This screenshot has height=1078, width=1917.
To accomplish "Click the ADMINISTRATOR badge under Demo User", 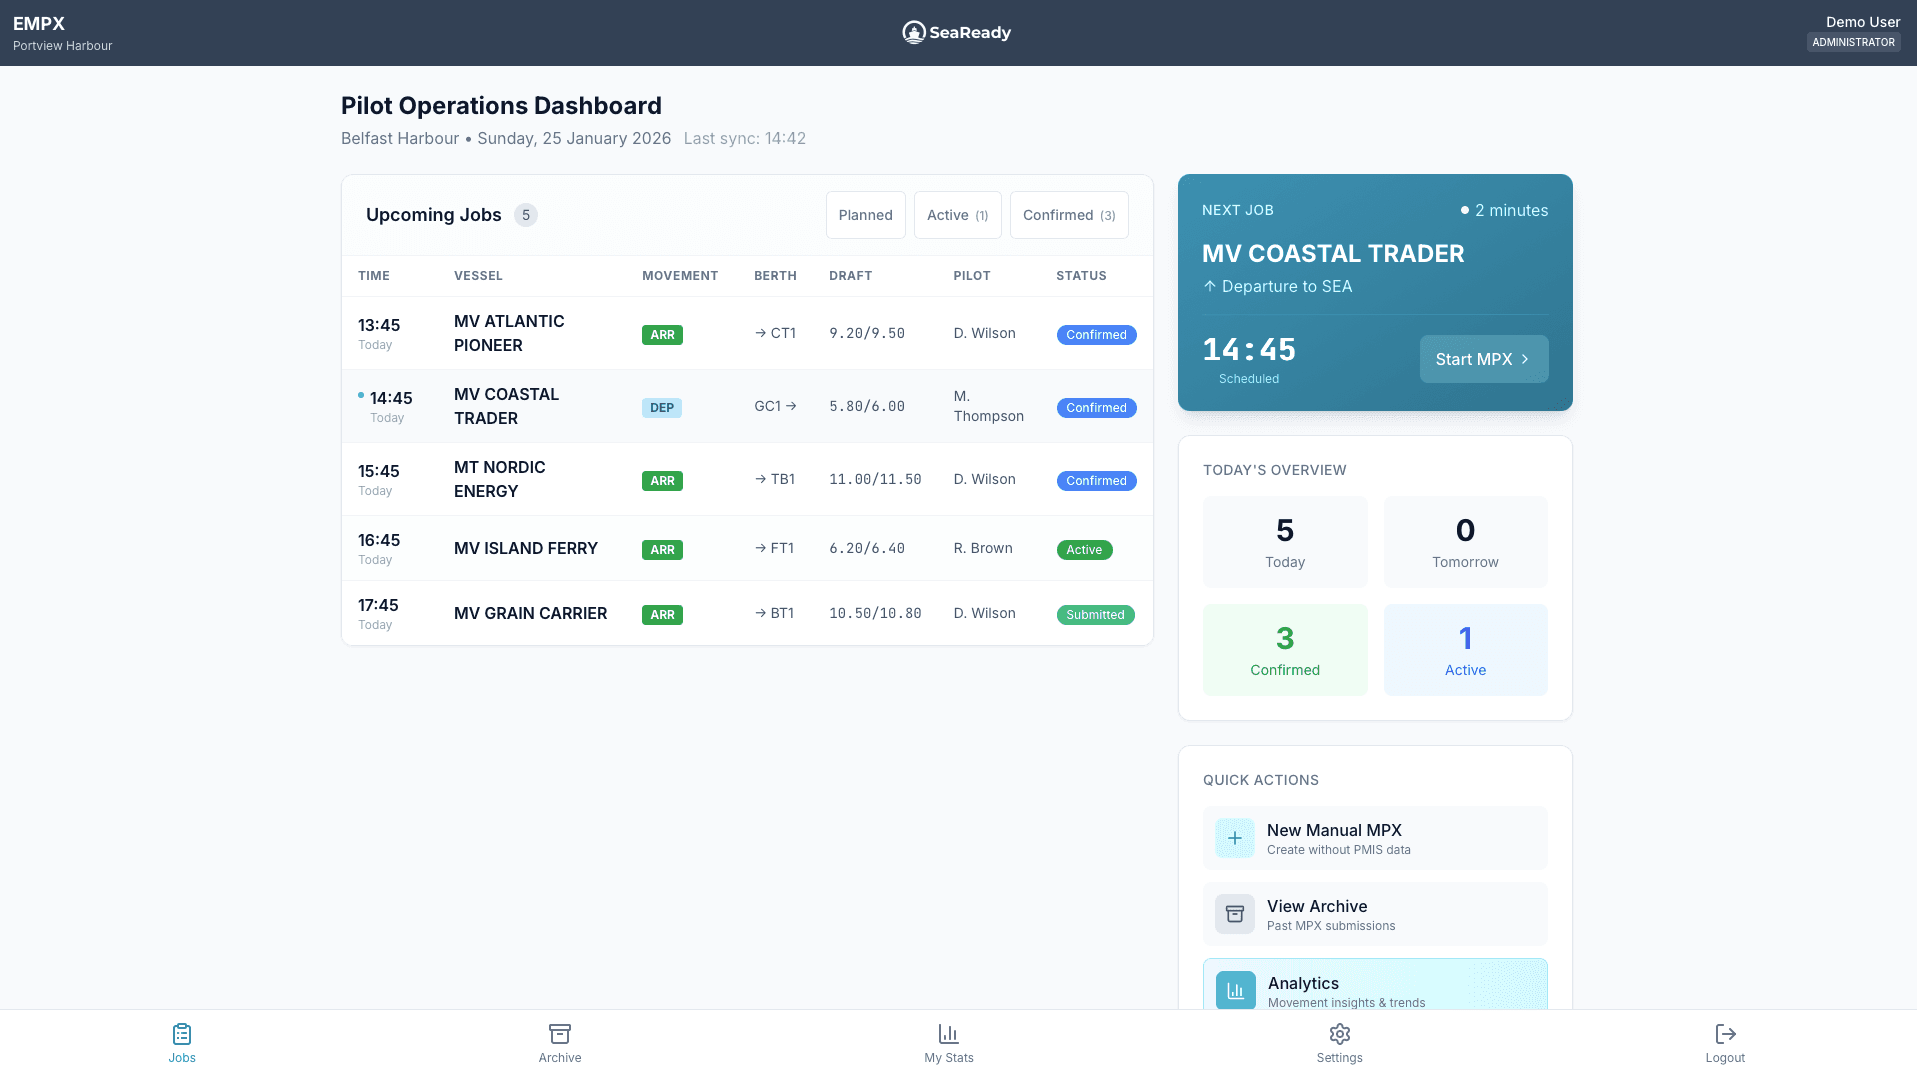I will pos(1853,42).
